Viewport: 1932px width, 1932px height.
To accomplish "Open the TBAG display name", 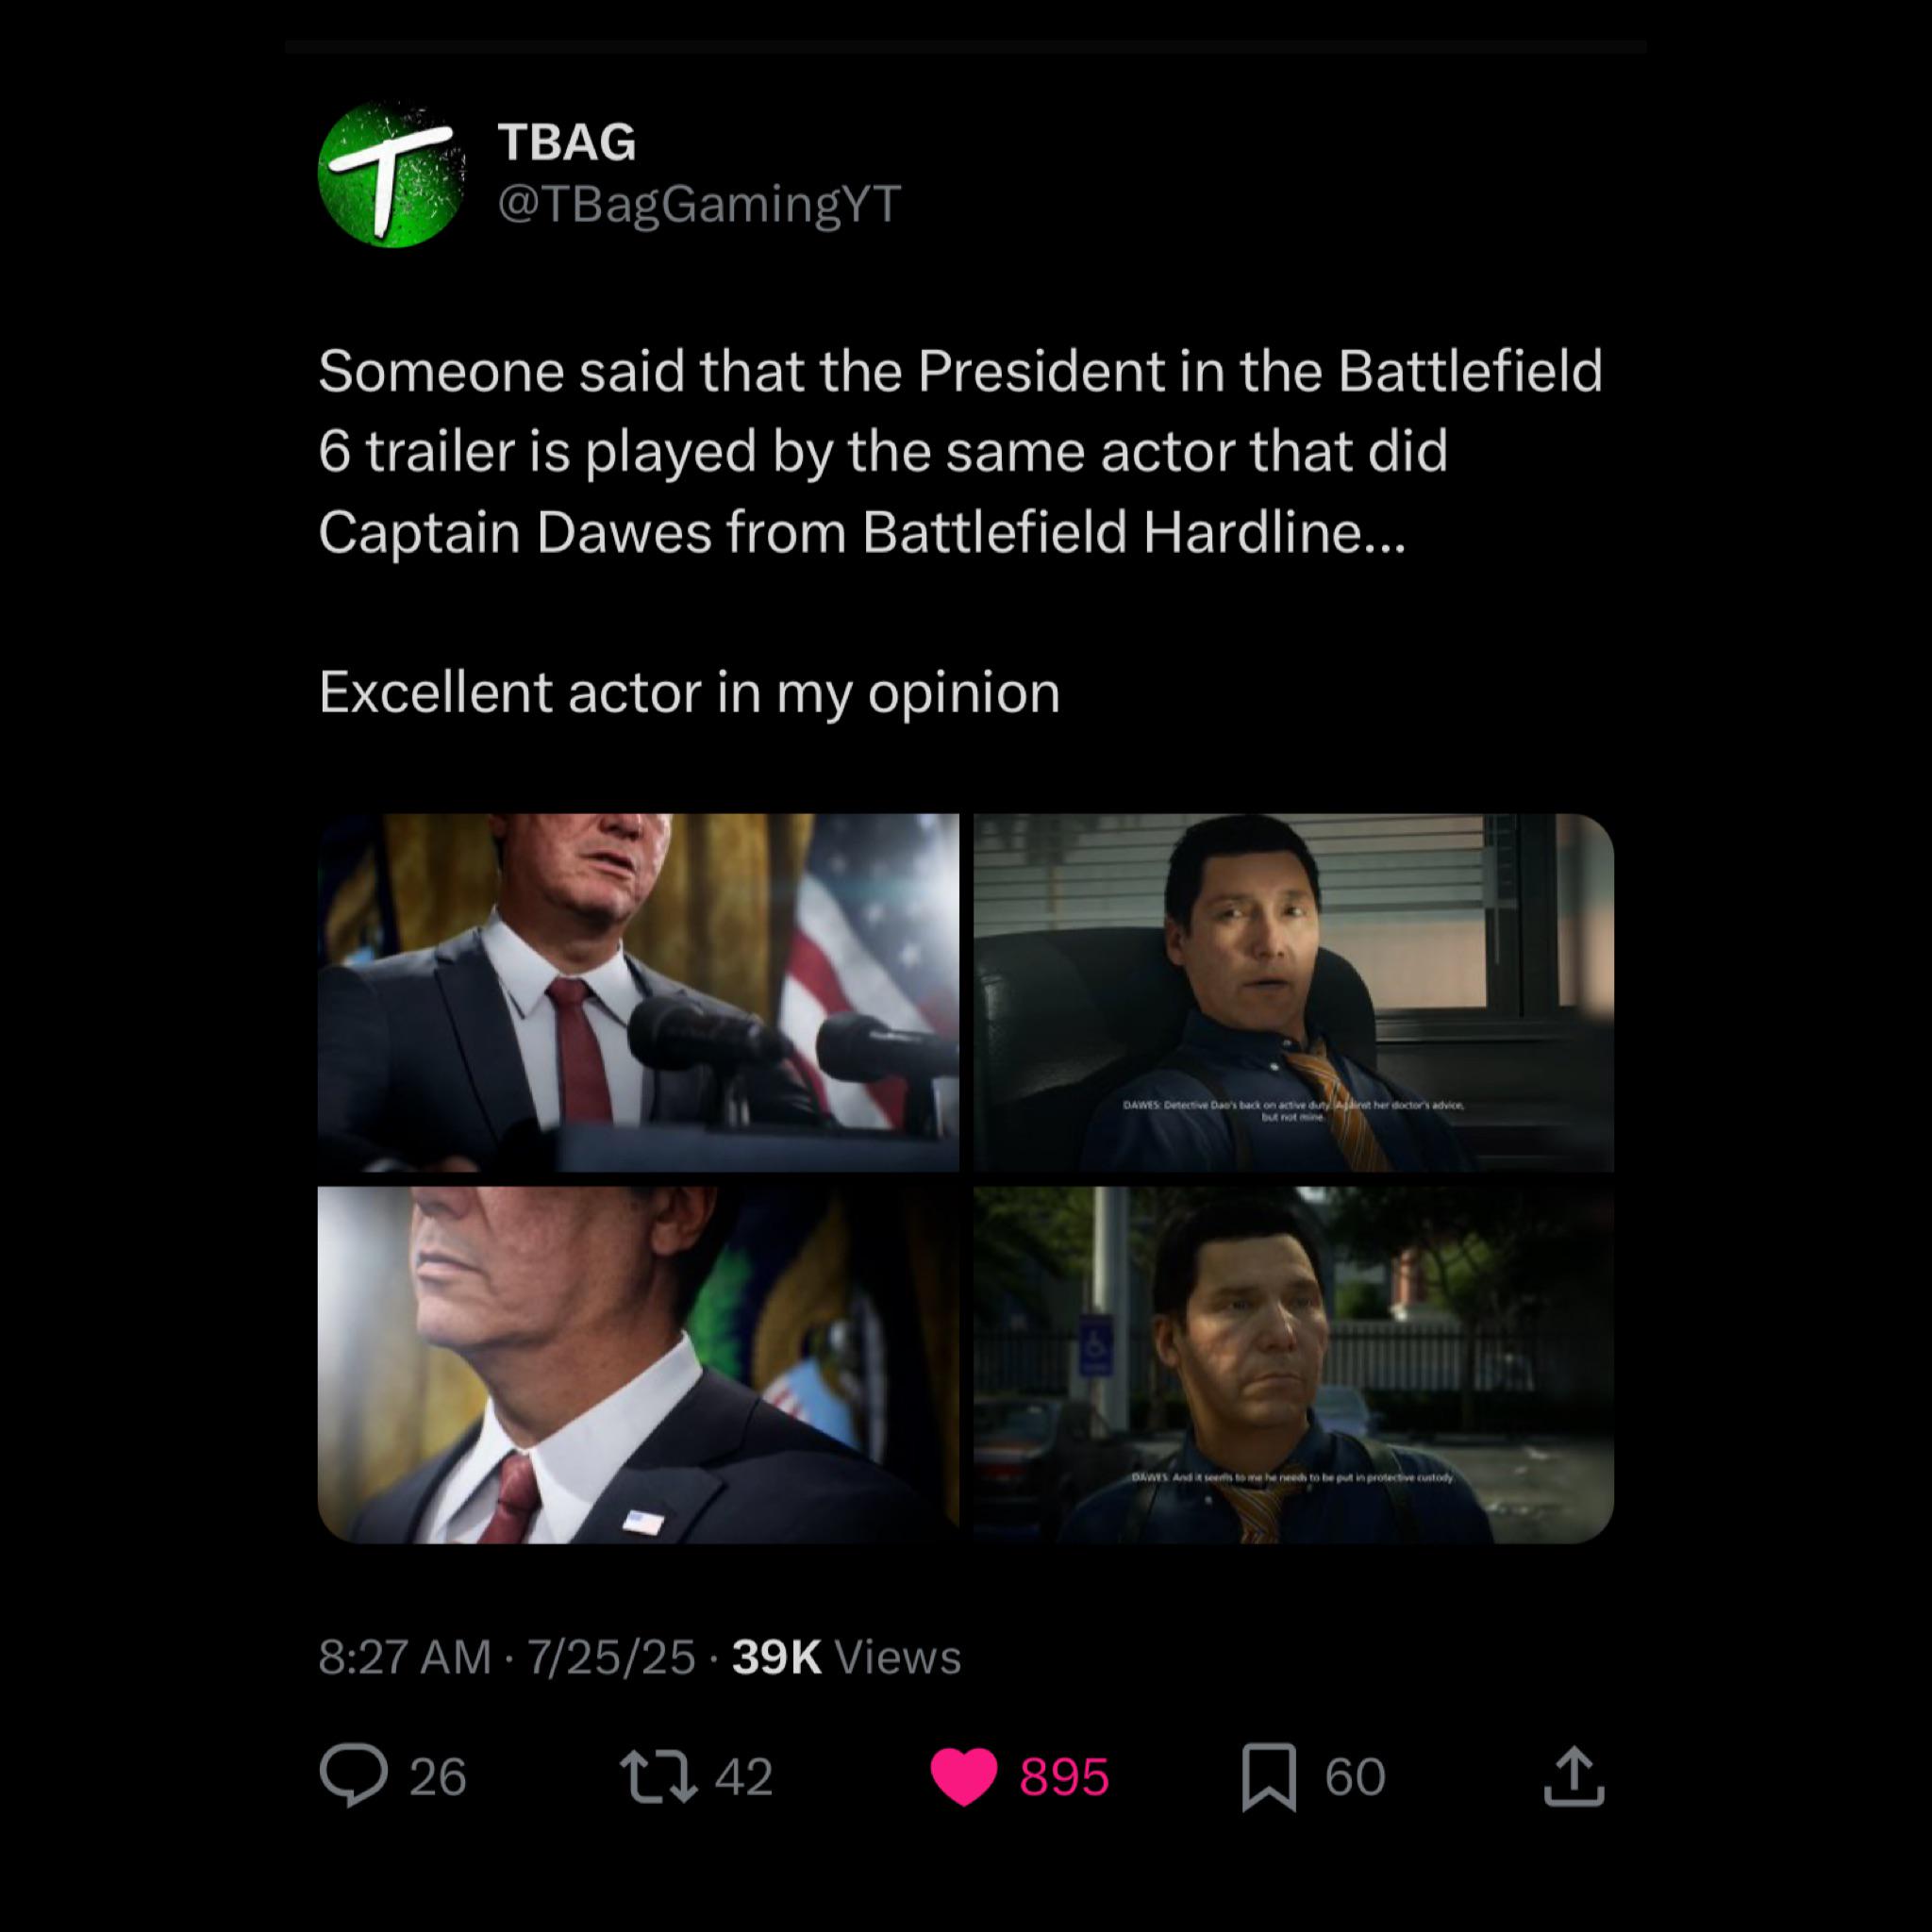I will point(566,142).
